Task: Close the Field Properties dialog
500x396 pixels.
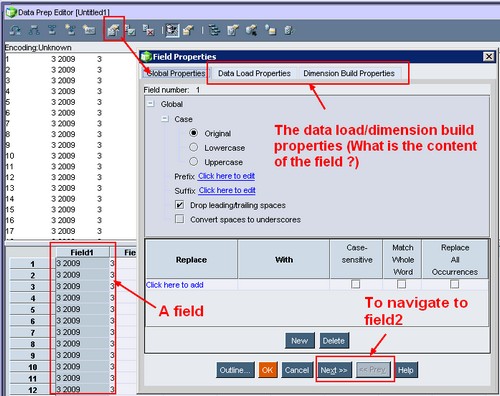Action: click(489, 57)
